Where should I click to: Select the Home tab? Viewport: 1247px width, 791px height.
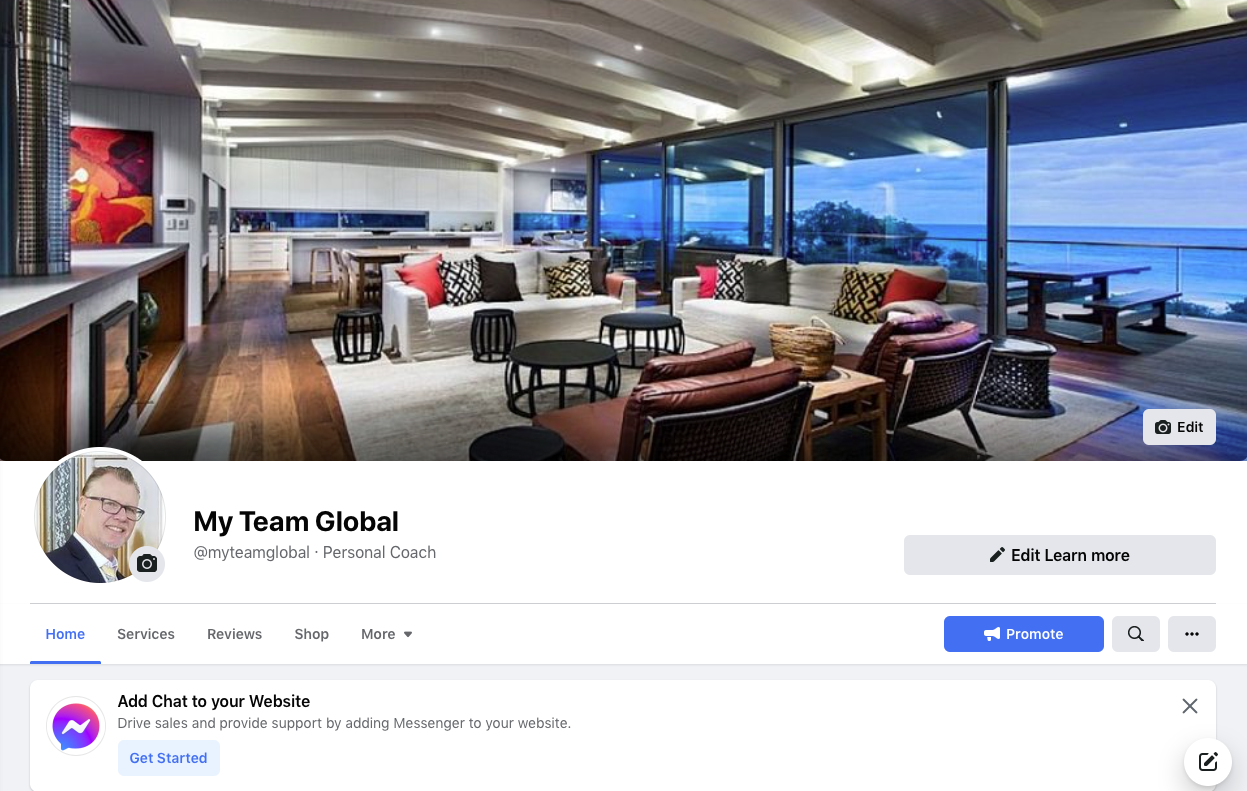click(65, 634)
